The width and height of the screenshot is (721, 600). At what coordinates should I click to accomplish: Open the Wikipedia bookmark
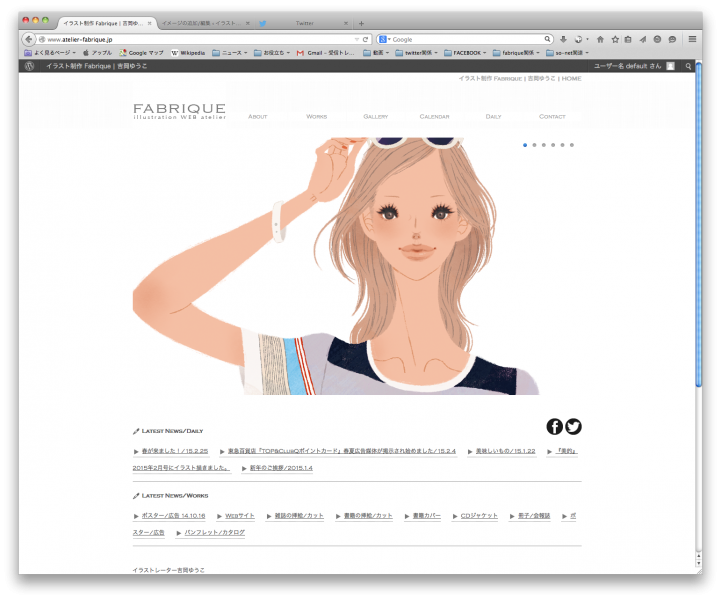pos(188,53)
